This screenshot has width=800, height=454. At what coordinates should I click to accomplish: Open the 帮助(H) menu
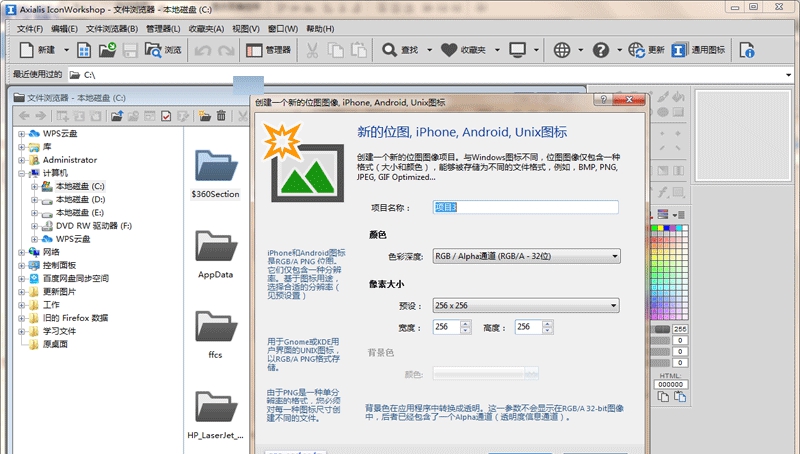click(x=320, y=29)
